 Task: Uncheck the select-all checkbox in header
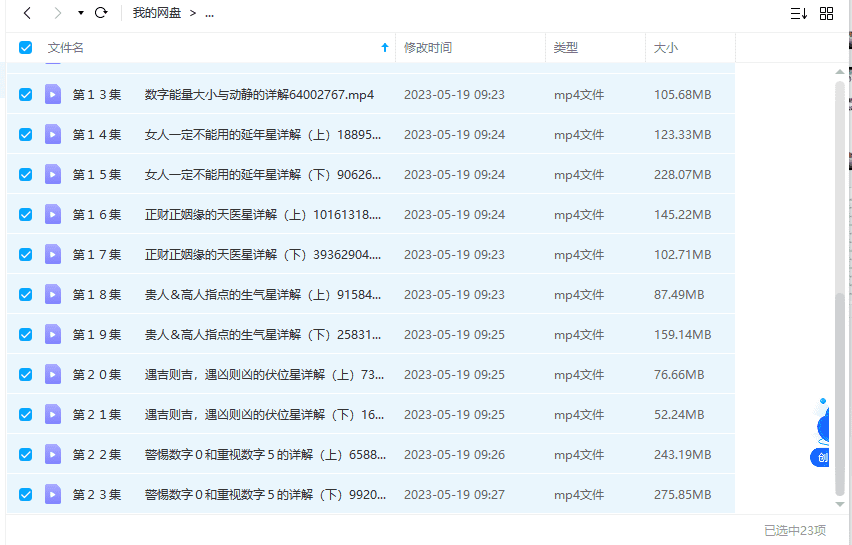(26, 48)
